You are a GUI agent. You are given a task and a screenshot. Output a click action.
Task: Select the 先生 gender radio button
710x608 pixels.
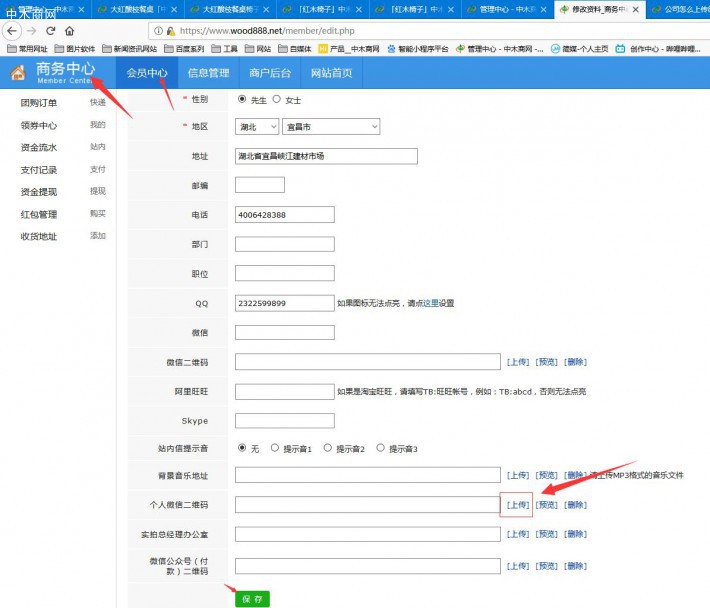[x=242, y=99]
